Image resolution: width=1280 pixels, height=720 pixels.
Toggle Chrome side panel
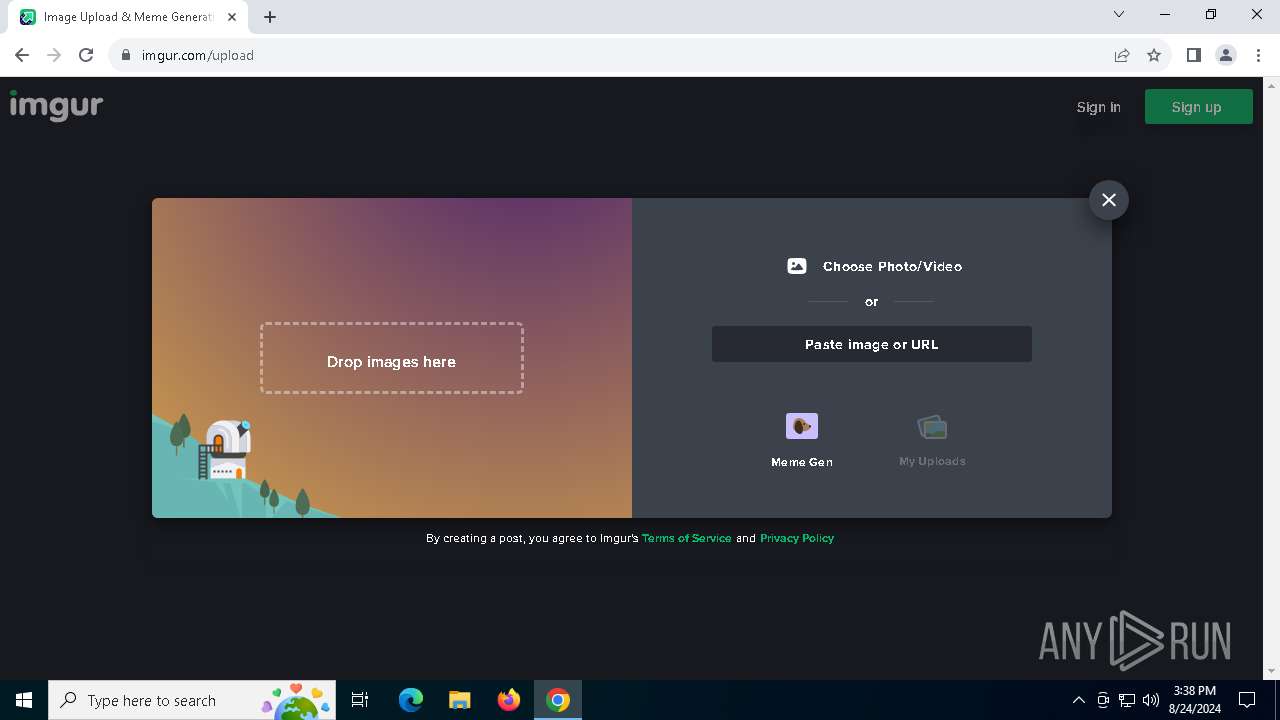pyautogui.click(x=1193, y=55)
